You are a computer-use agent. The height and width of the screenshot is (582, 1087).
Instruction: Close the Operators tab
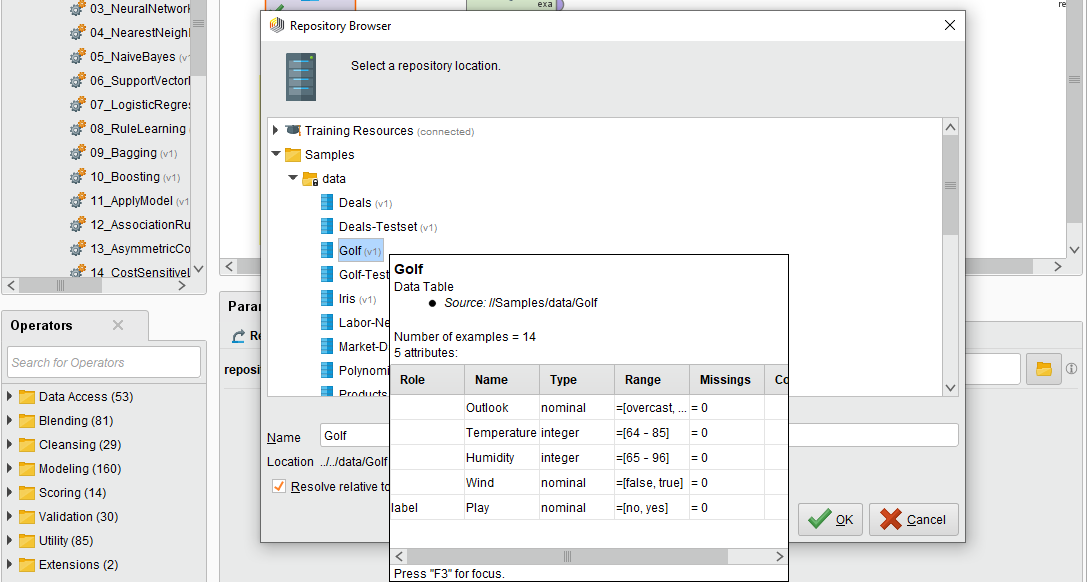pyautogui.click(x=118, y=326)
